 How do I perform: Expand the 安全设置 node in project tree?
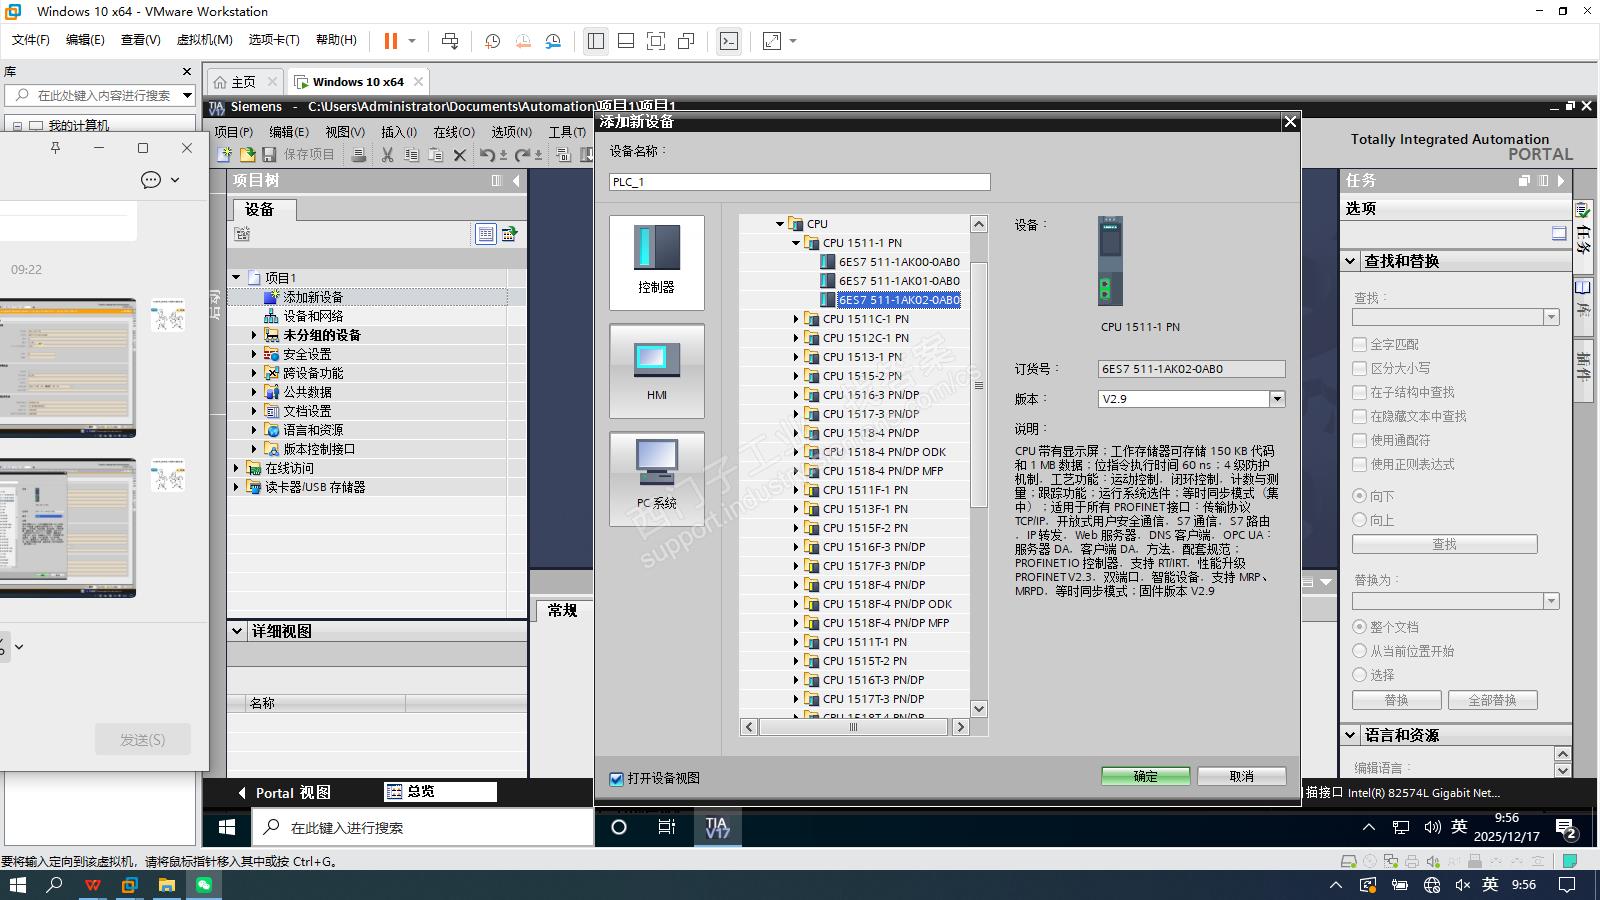coord(254,354)
